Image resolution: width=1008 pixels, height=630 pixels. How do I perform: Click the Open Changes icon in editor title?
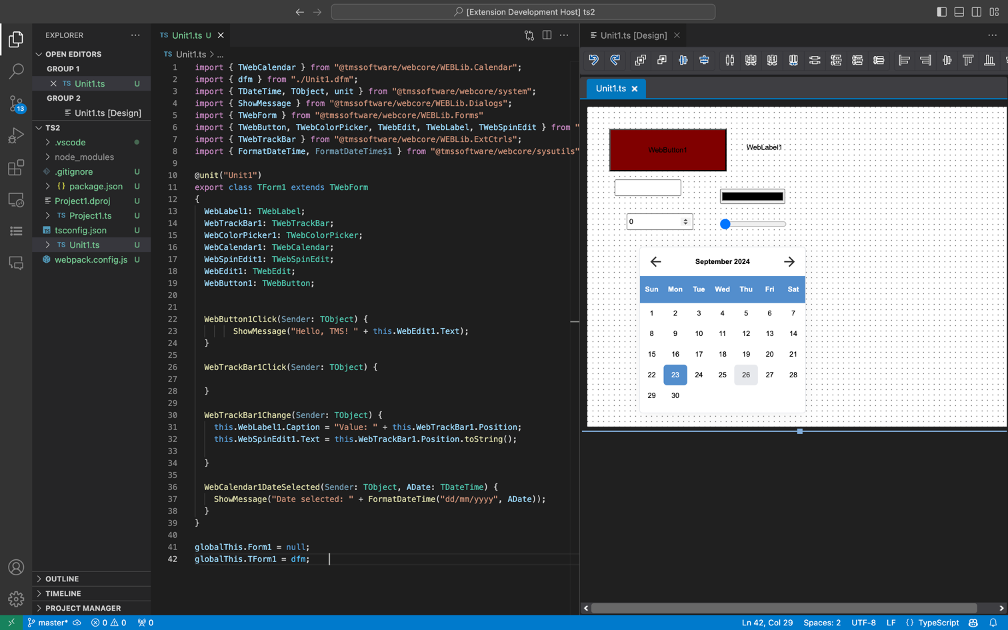tap(529, 35)
